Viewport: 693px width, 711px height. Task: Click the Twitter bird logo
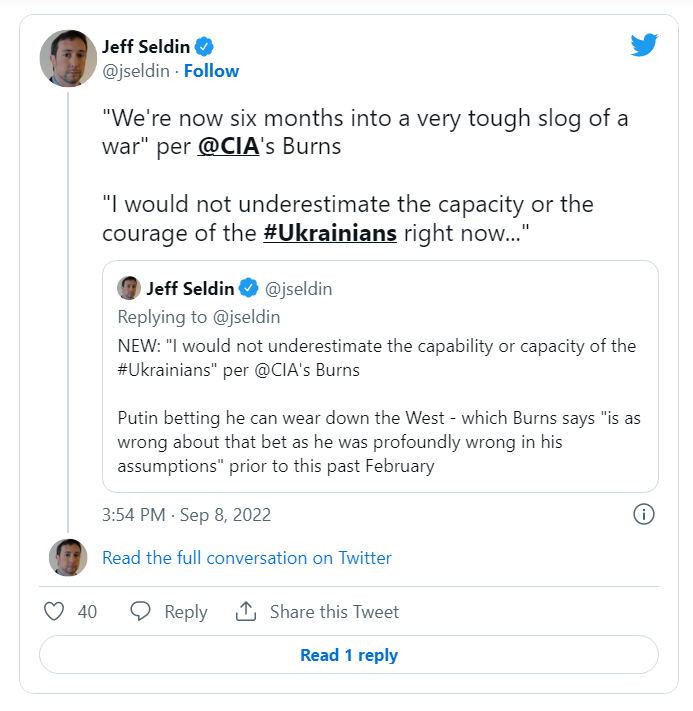(x=643, y=46)
